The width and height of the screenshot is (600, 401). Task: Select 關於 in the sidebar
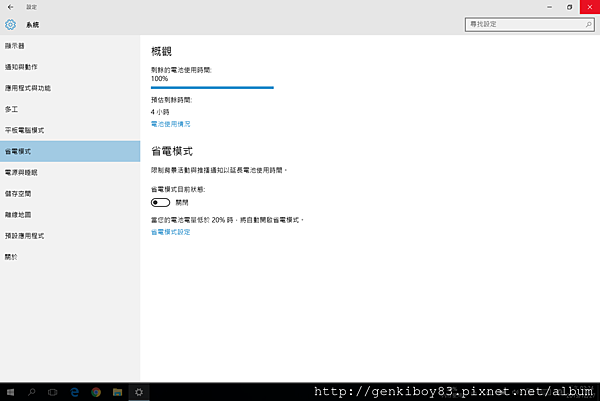(x=70, y=257)
